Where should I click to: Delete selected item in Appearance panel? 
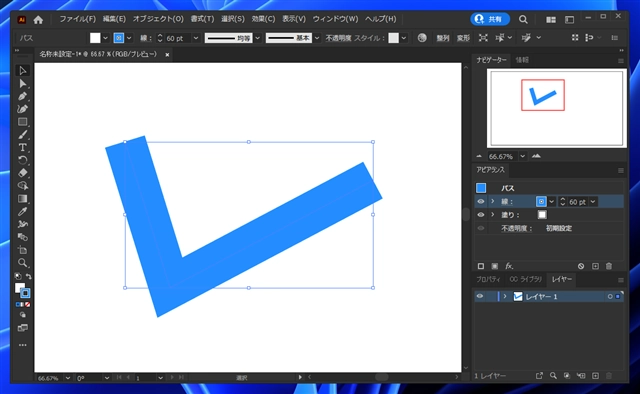tap(609, 266)
